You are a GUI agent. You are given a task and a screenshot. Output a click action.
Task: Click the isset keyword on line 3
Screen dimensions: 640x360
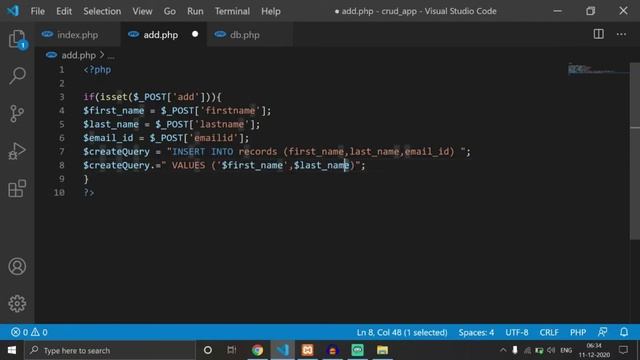[114, 97]
